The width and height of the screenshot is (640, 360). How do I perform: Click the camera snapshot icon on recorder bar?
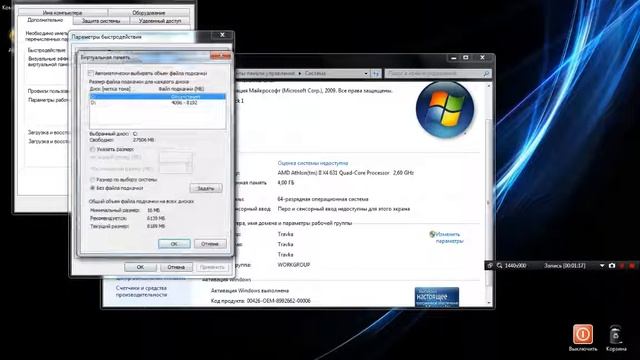612,266
